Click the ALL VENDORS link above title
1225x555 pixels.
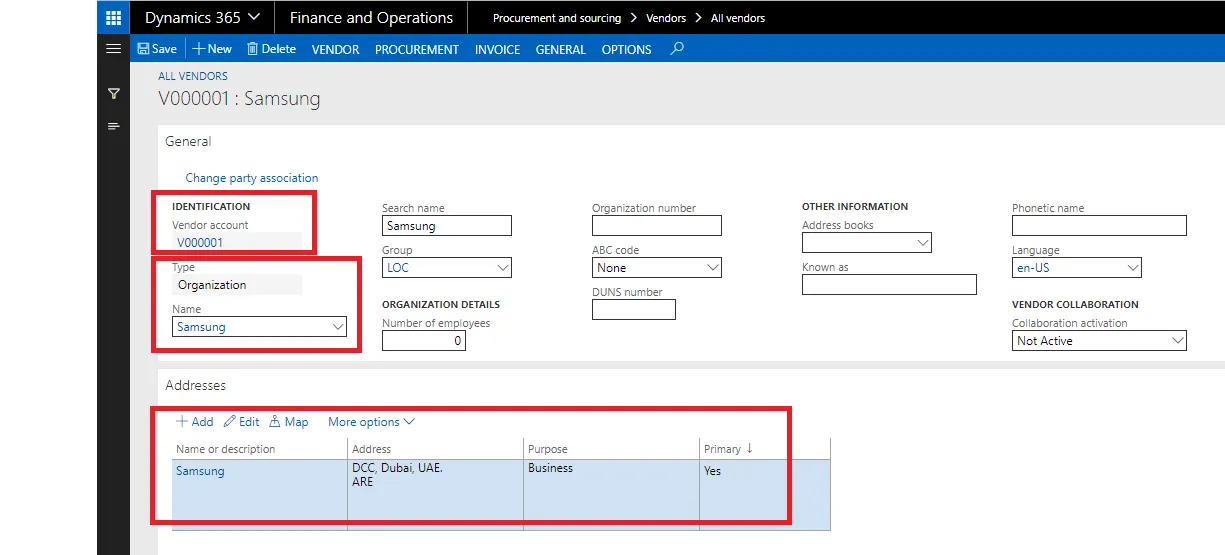(193, 76)
